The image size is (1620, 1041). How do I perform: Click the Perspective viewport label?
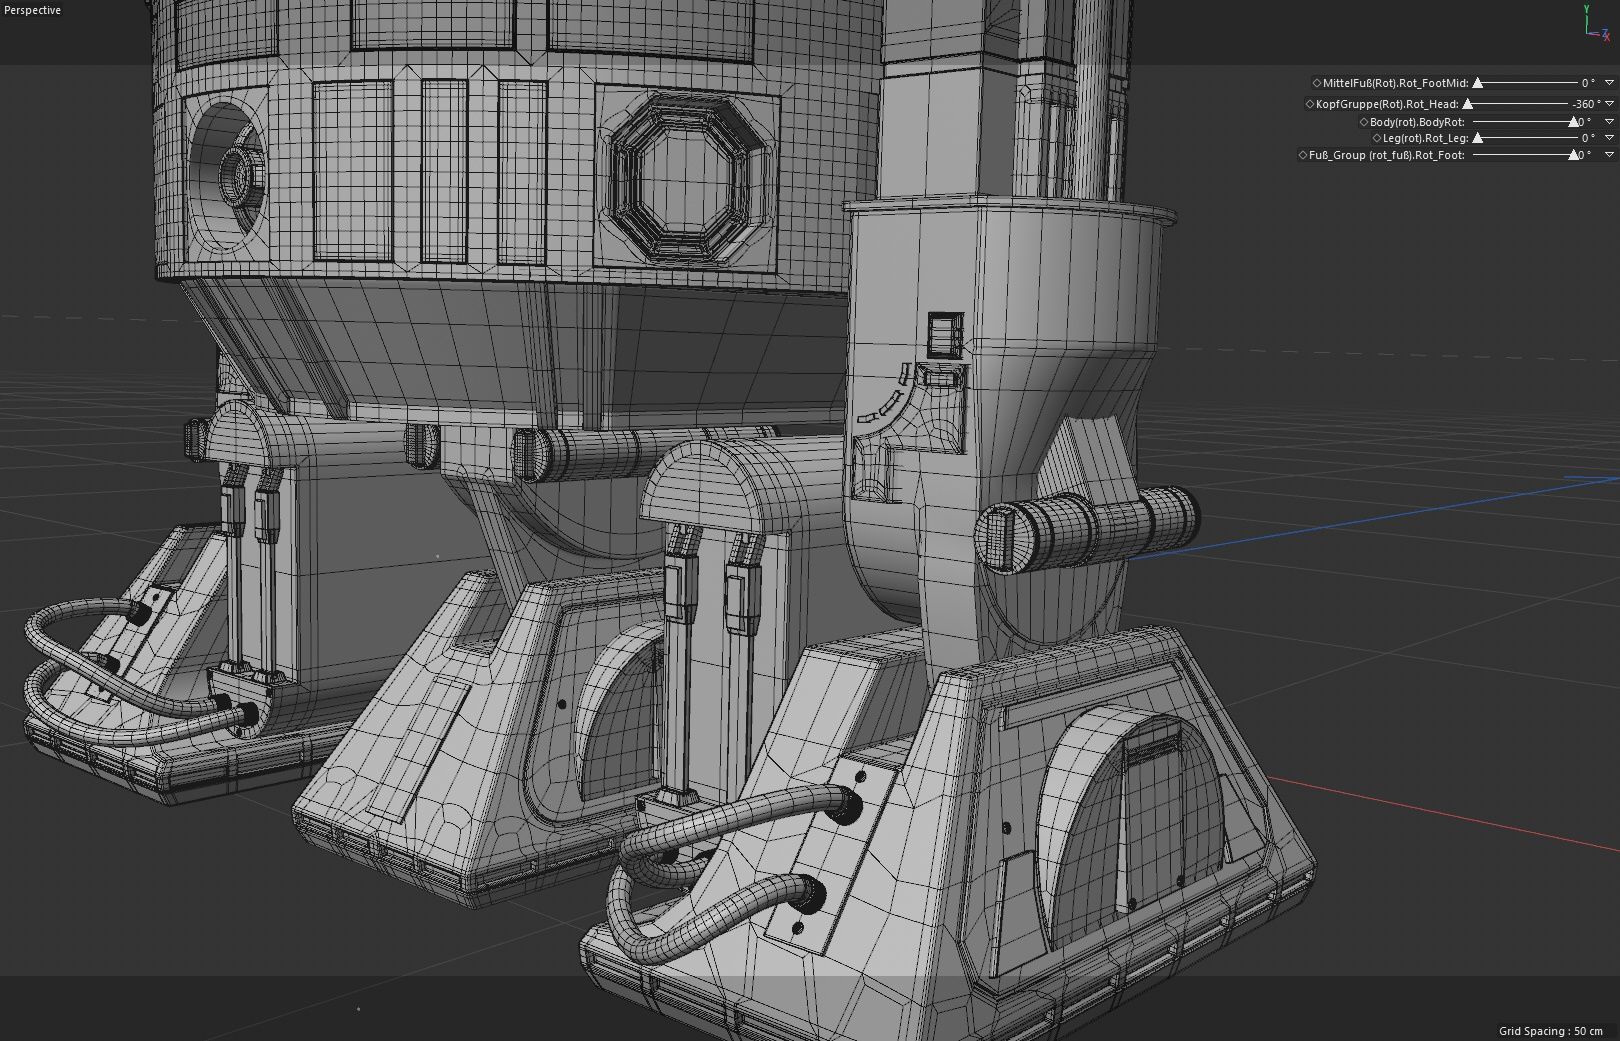pyautogui.click(x=33, y=10)
